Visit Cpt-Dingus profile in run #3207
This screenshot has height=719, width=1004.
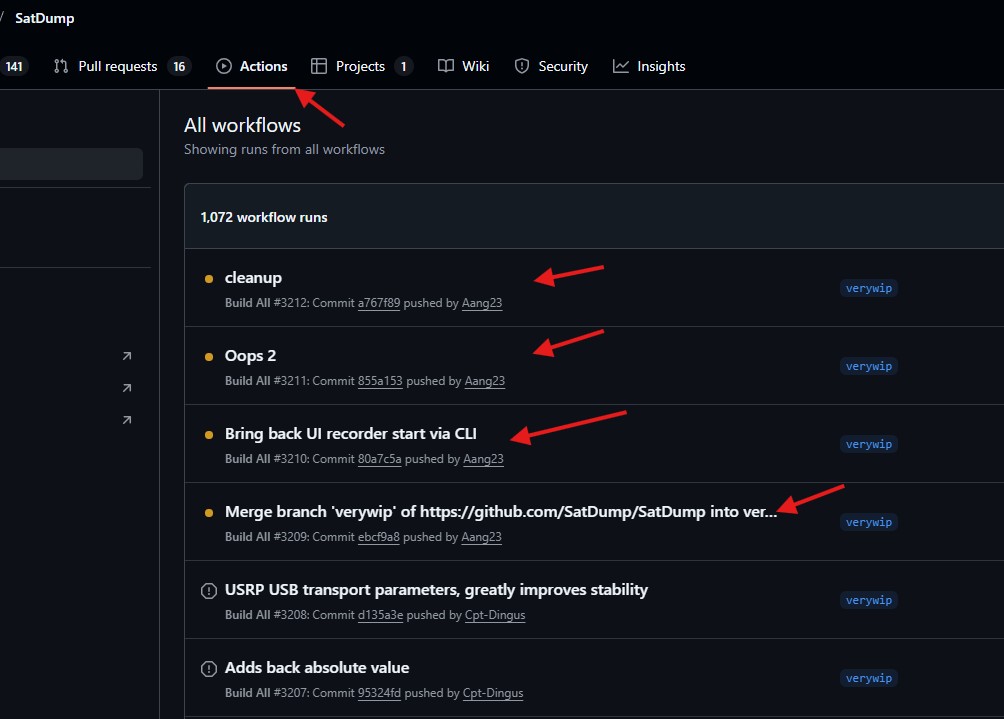(x=493, y=693)
